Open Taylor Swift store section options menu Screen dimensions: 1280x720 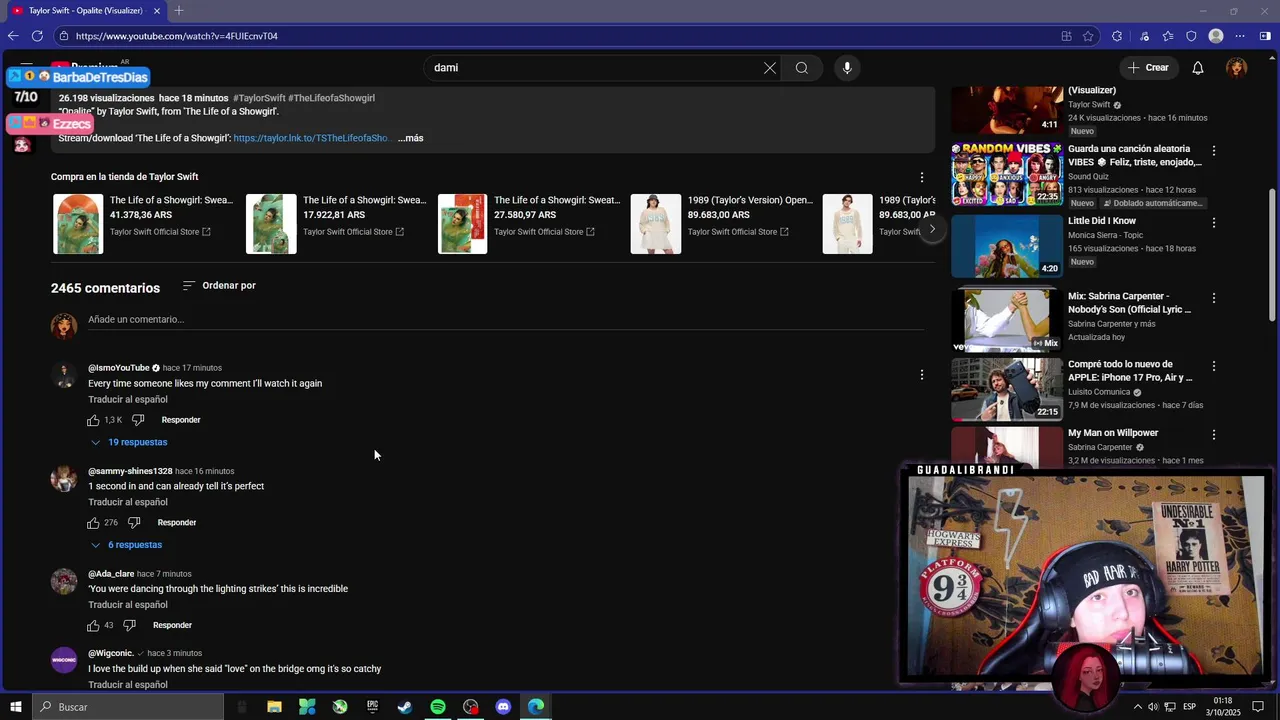pos(922,177)
